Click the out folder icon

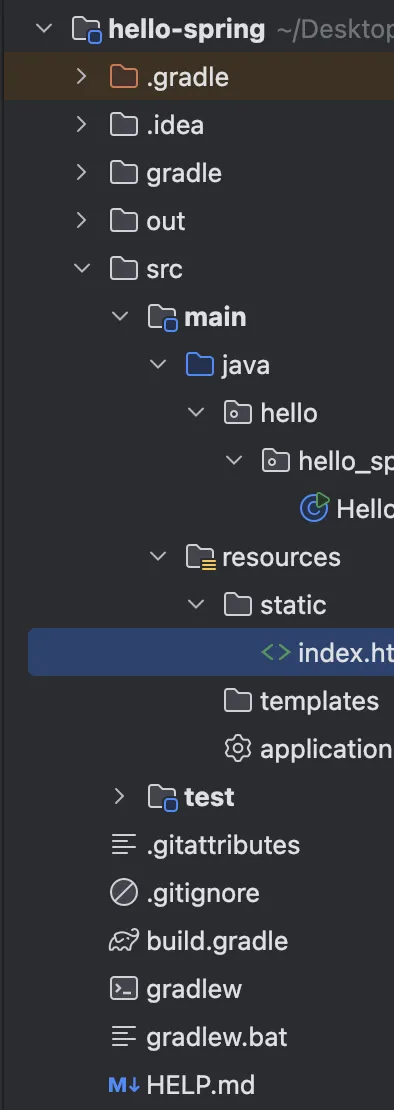point(124,221)
